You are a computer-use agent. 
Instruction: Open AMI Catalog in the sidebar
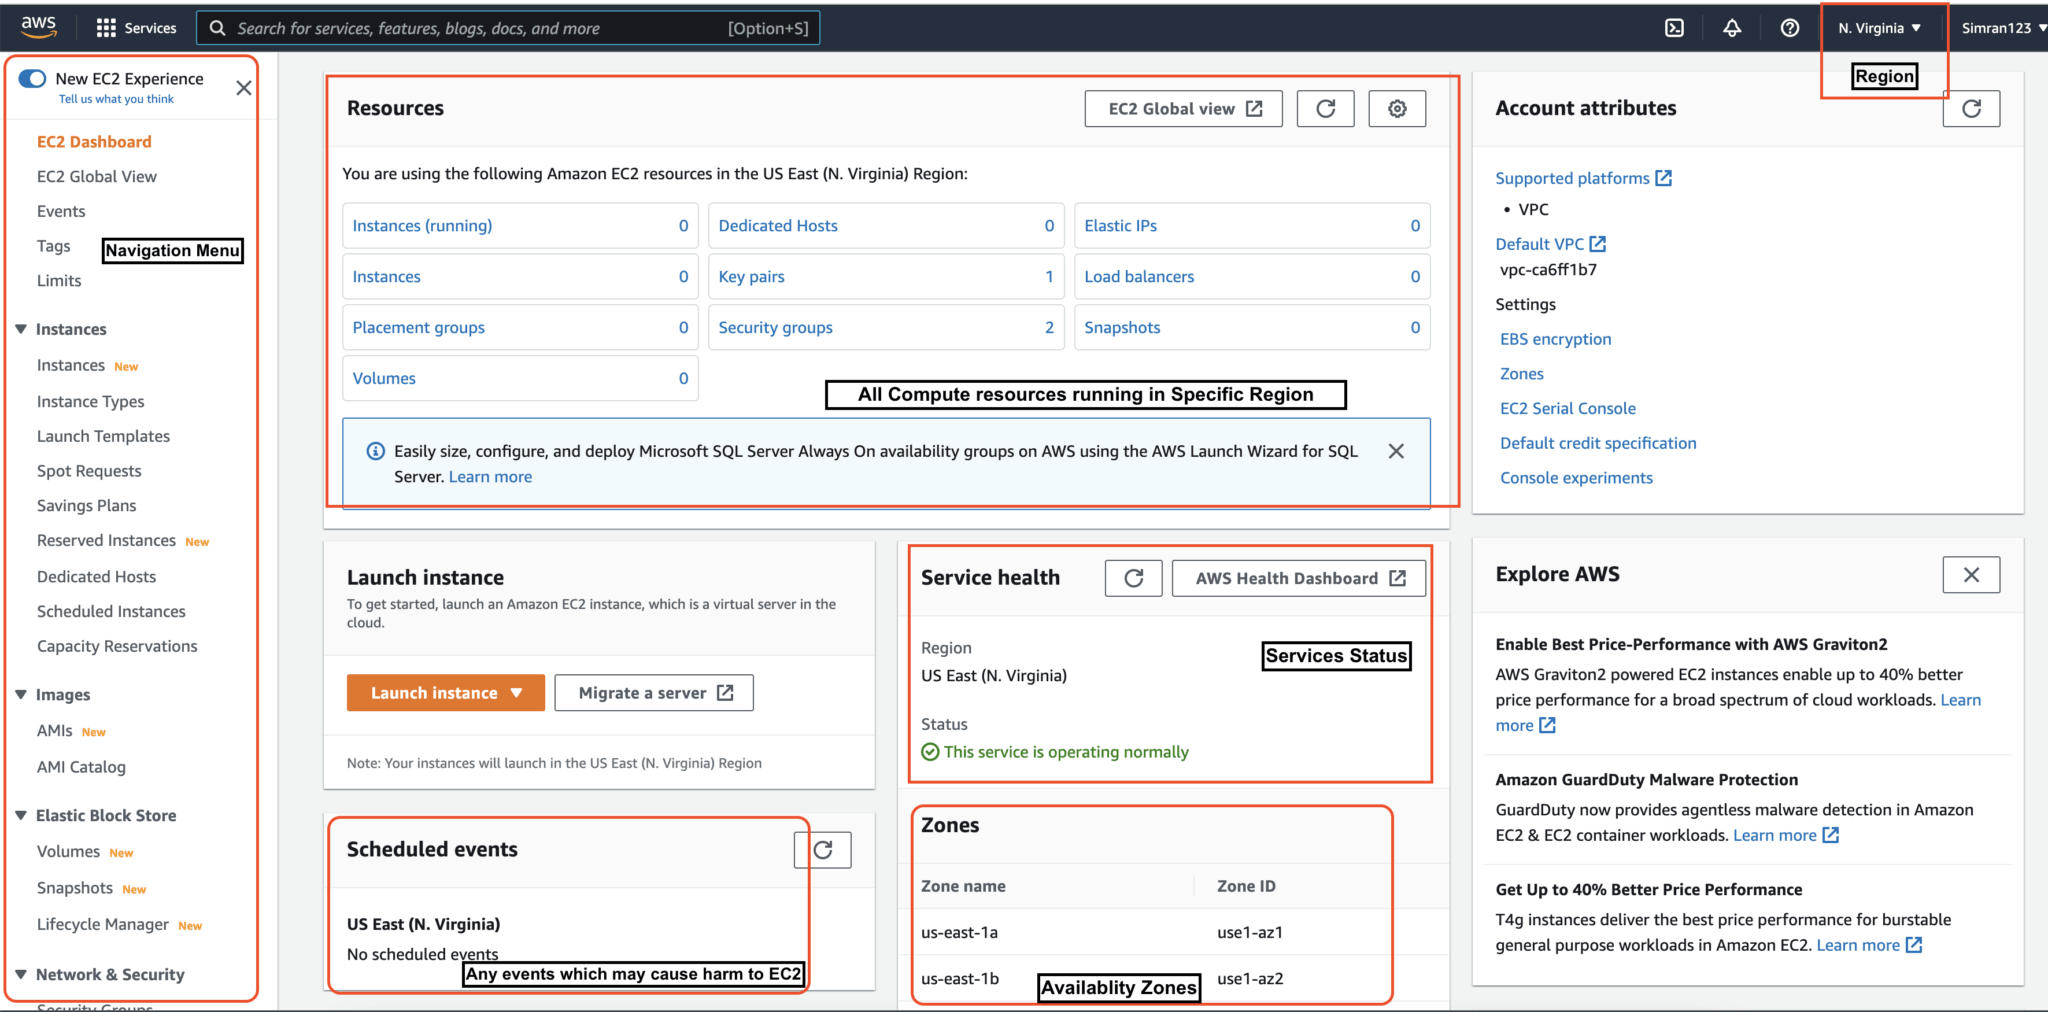click(x=81, y=768)
